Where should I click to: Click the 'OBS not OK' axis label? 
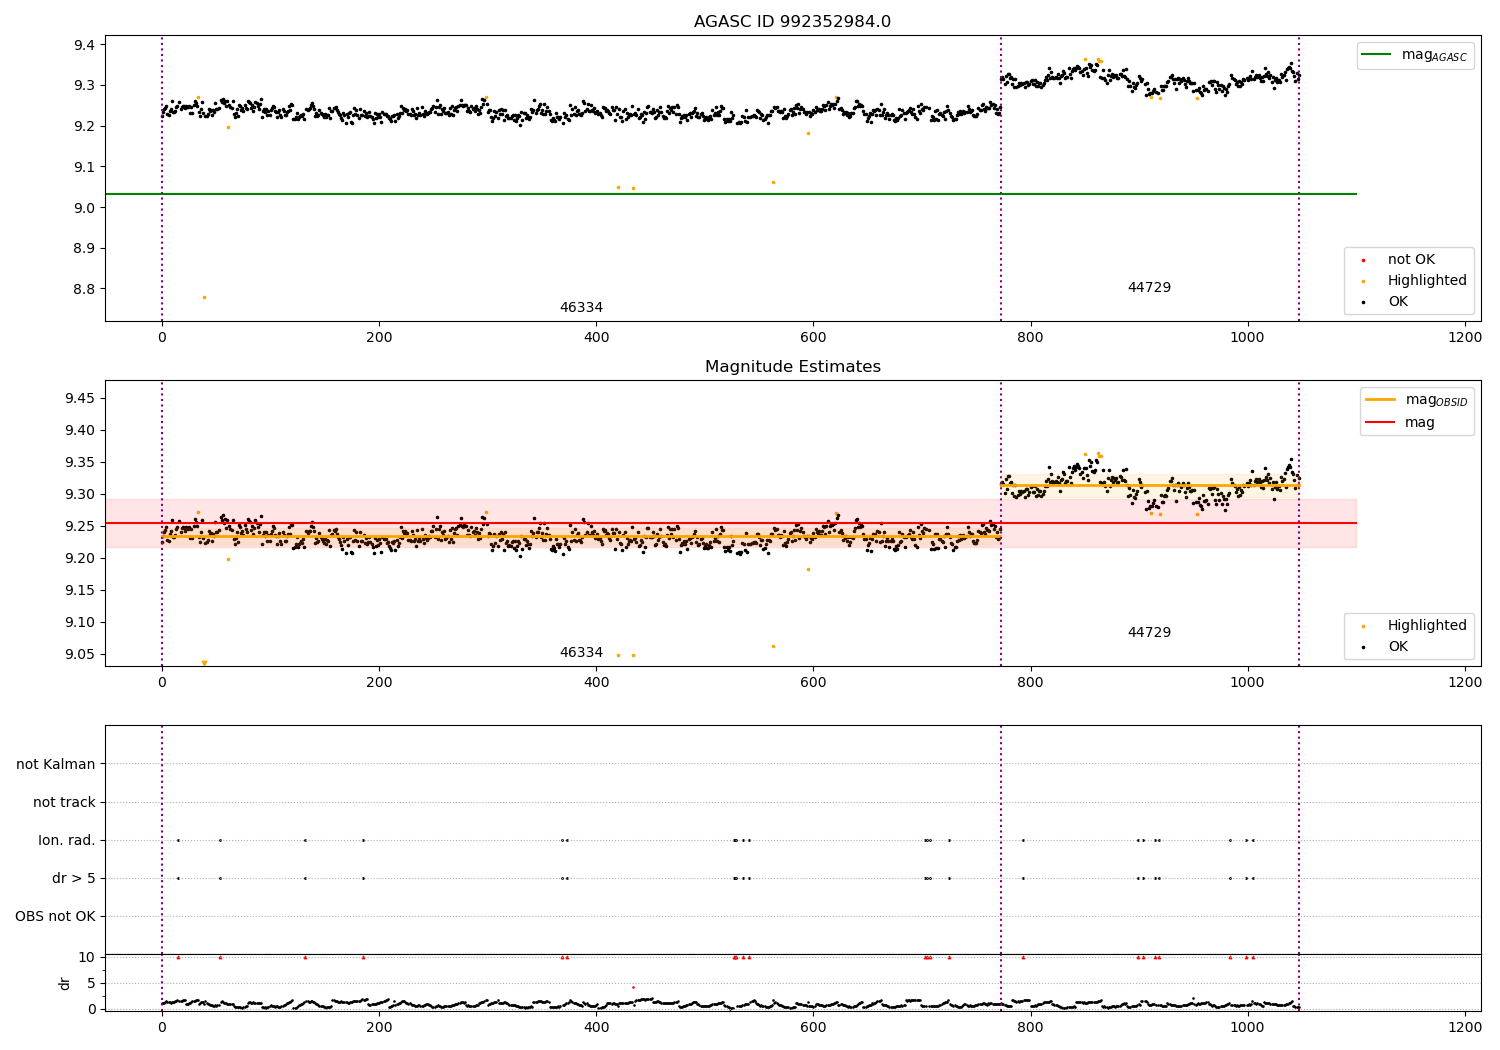55,917
